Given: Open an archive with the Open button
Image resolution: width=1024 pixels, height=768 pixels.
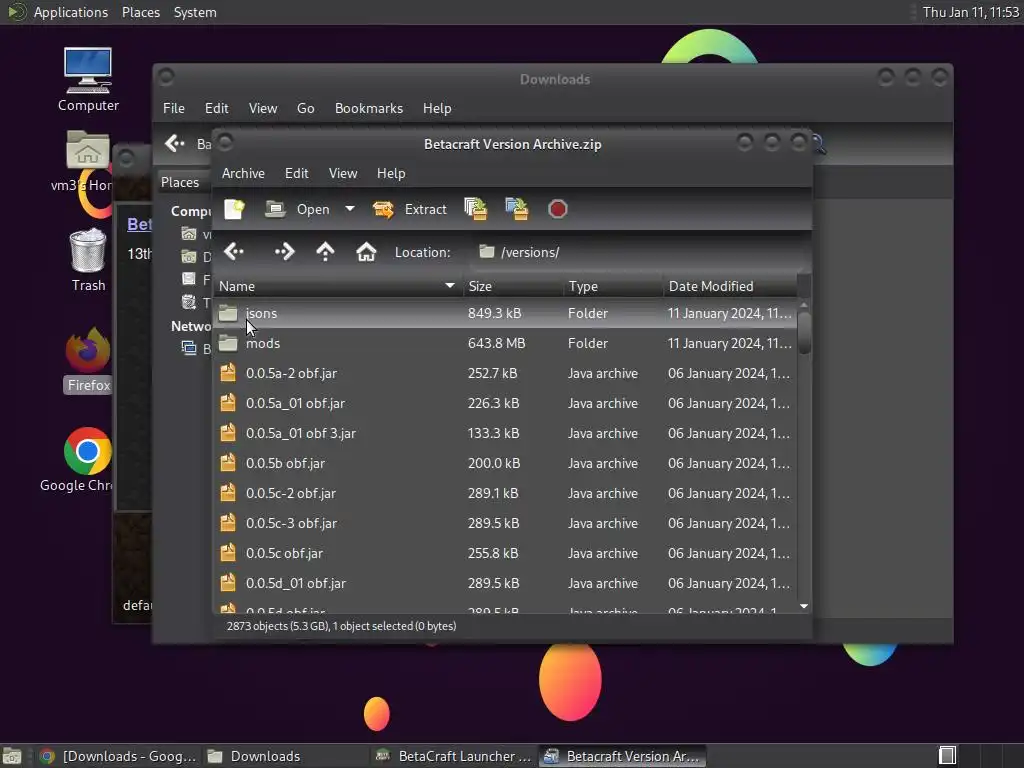Looking at the screenshot, I should pos(298,209).
